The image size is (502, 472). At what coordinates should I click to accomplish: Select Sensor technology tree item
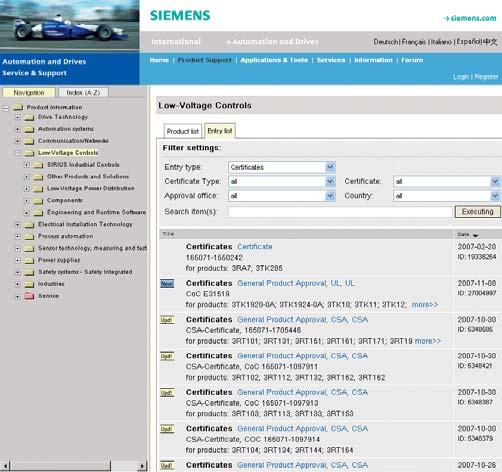tap(92, 248)
